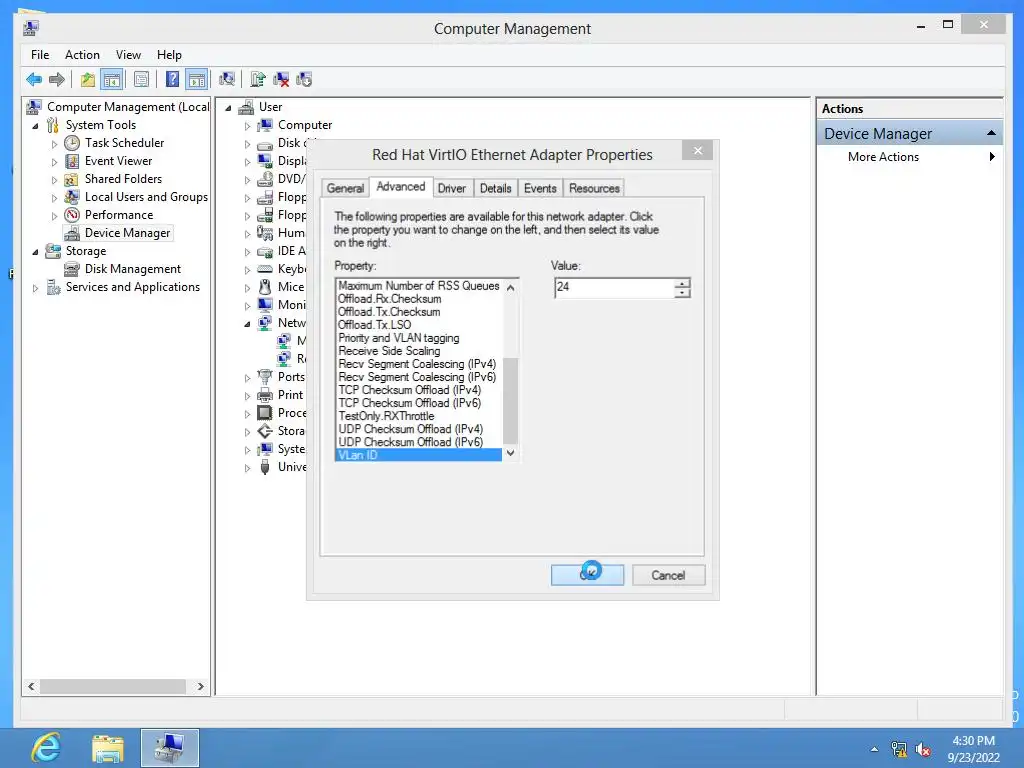Open File Explorer from the taskbar
1024x768 pixels.
tap(108, 748)
